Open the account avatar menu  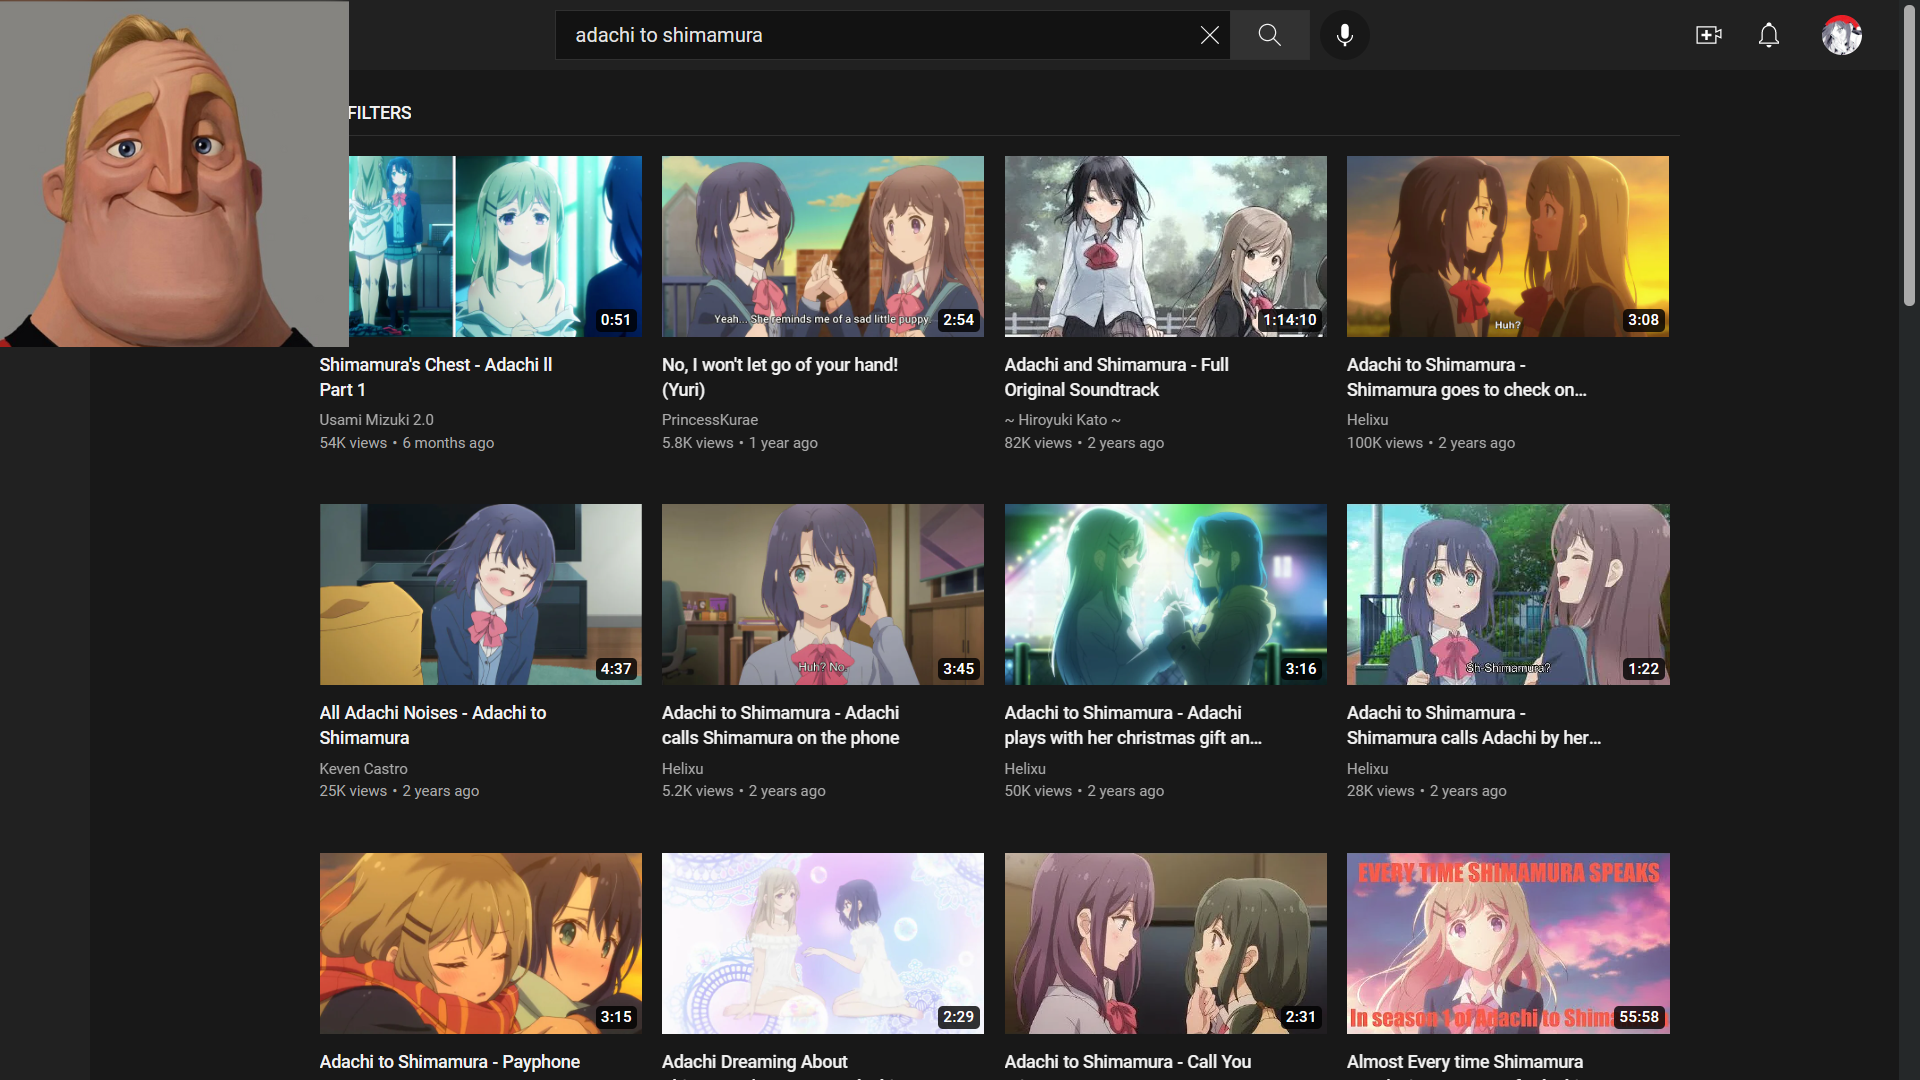pos(1841,35)
